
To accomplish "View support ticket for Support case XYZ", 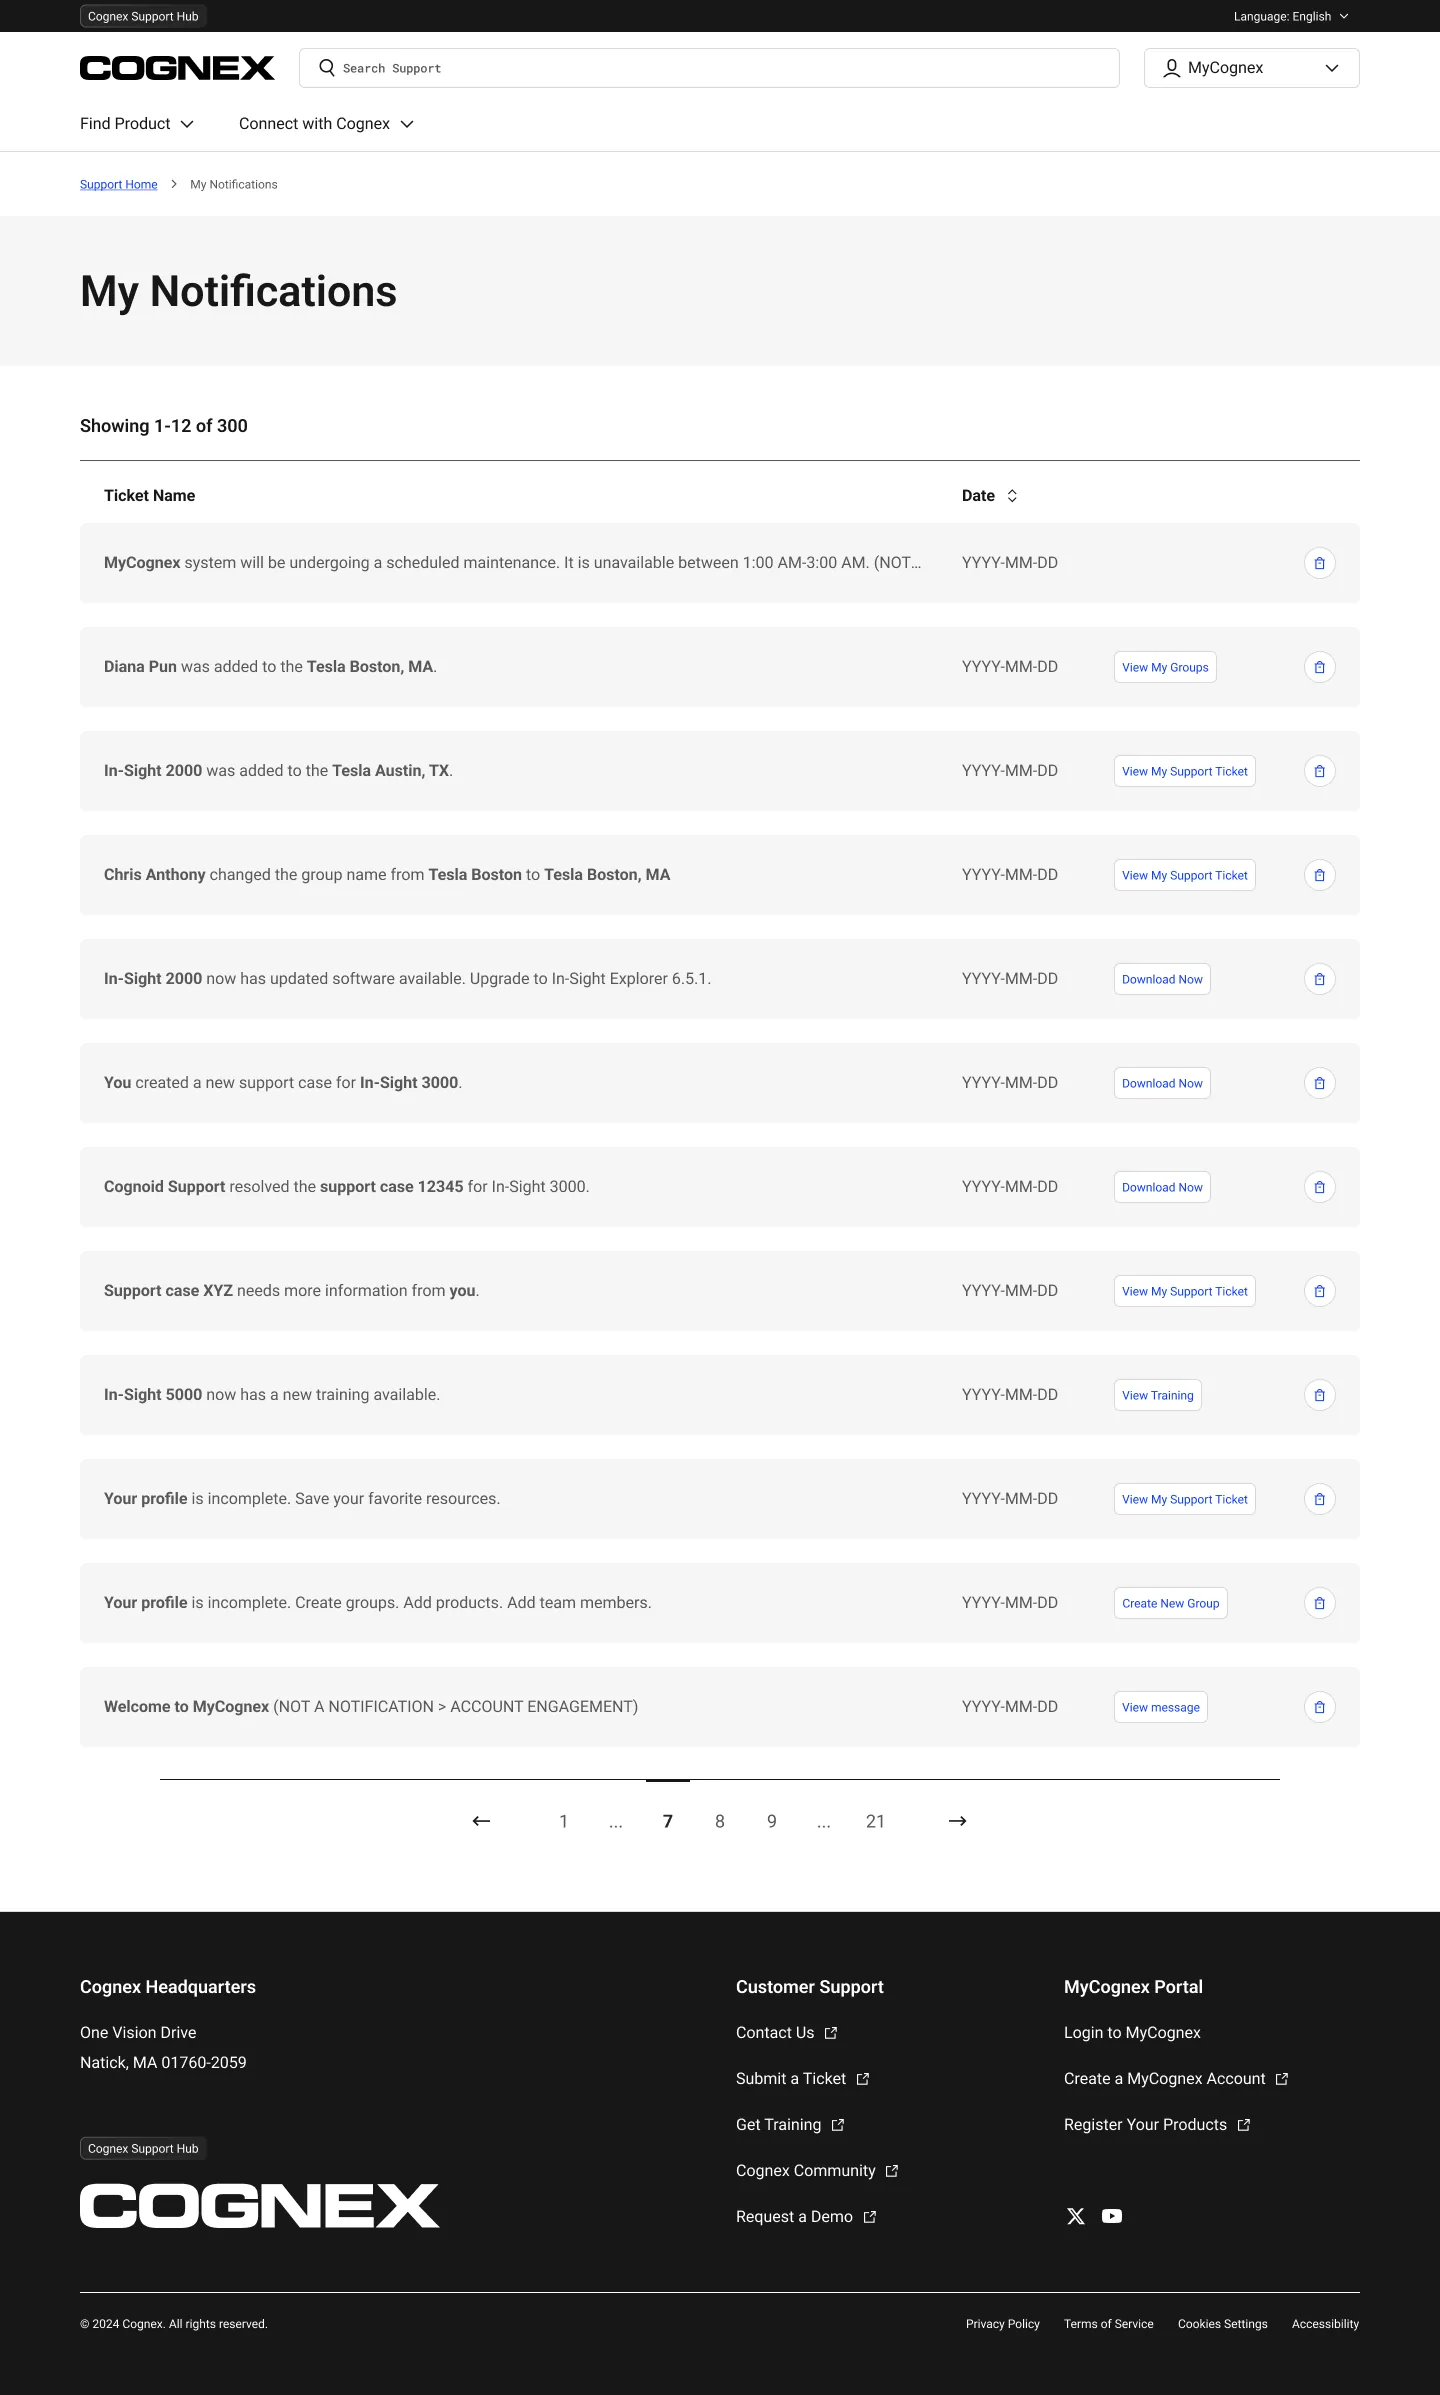I will 1185,1291.
